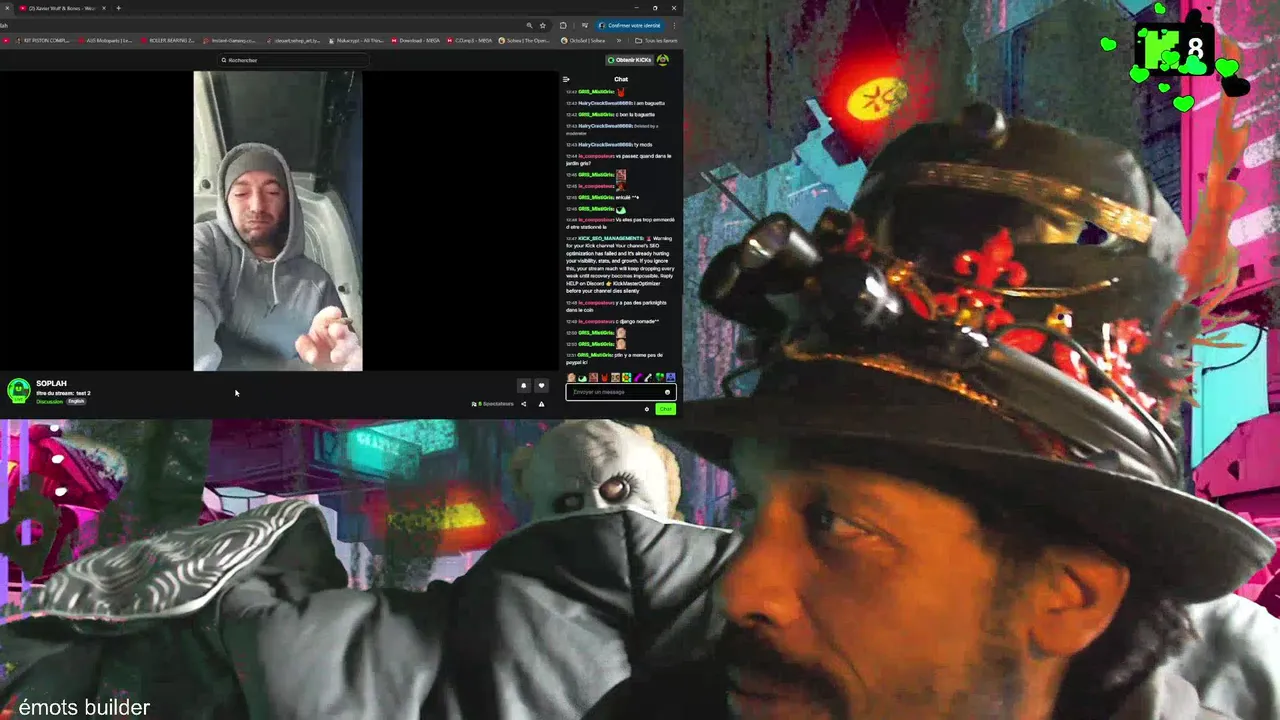Screen dimensions: 1280x720
Task: Insert the green tree emote from quick bar
Action: pyautogui.click(x=660, y=377)
